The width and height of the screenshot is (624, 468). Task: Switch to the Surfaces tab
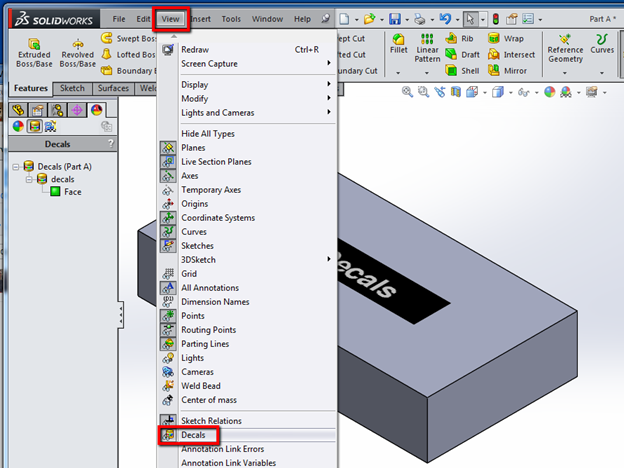[113, 88]
